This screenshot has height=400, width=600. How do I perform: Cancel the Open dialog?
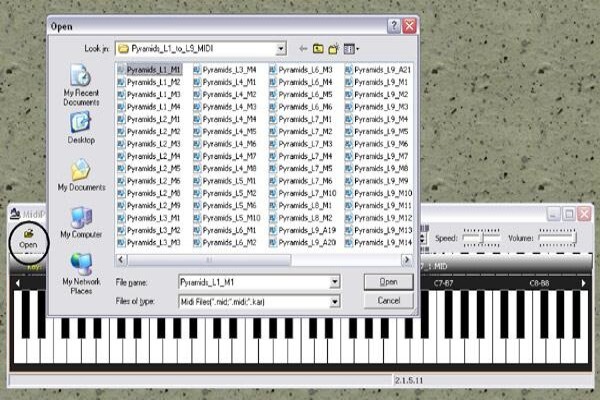pos(388,300)
